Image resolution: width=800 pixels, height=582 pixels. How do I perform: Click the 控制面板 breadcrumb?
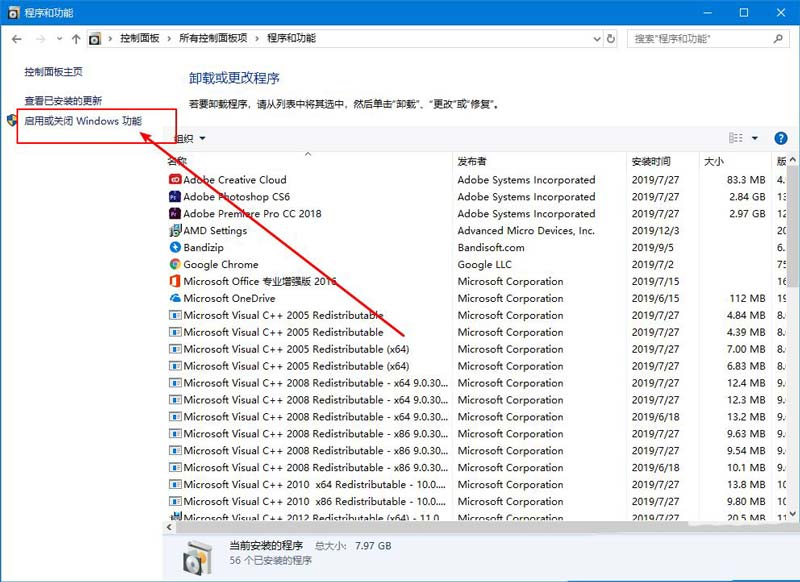(x=140, y=38)
